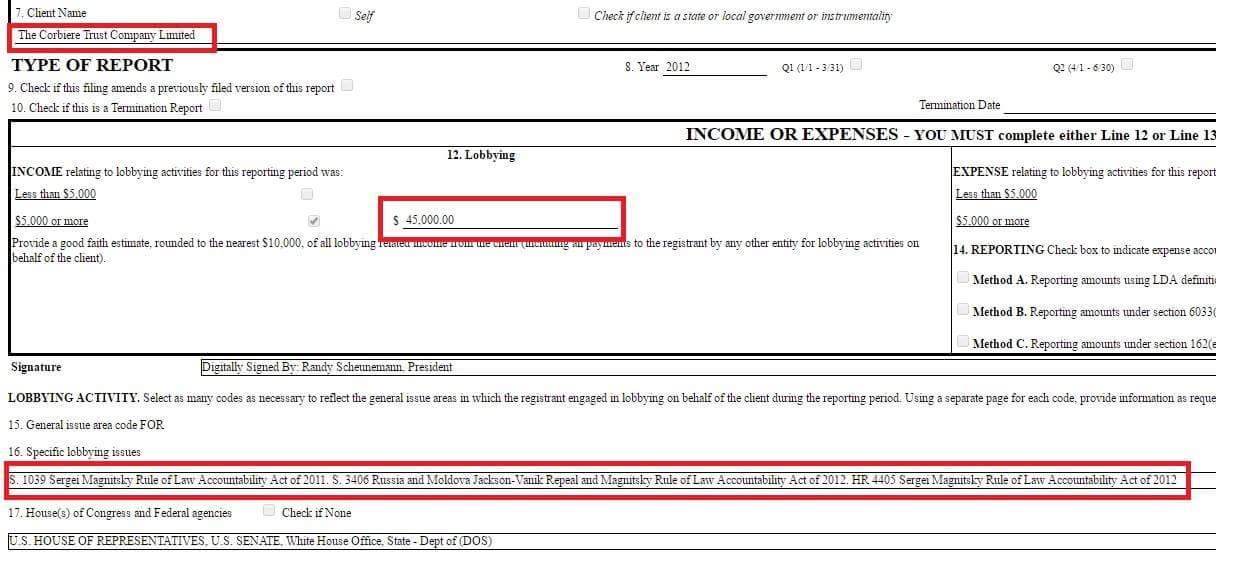Click the income amount field 45,000.00
1239x581 pixels.
(x=510, y=220)
